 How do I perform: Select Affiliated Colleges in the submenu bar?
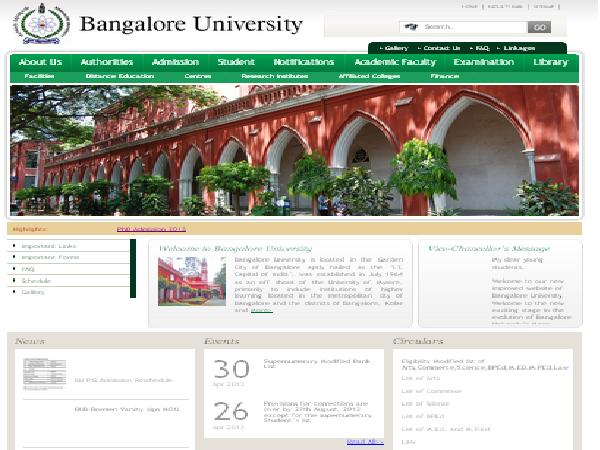370,76
